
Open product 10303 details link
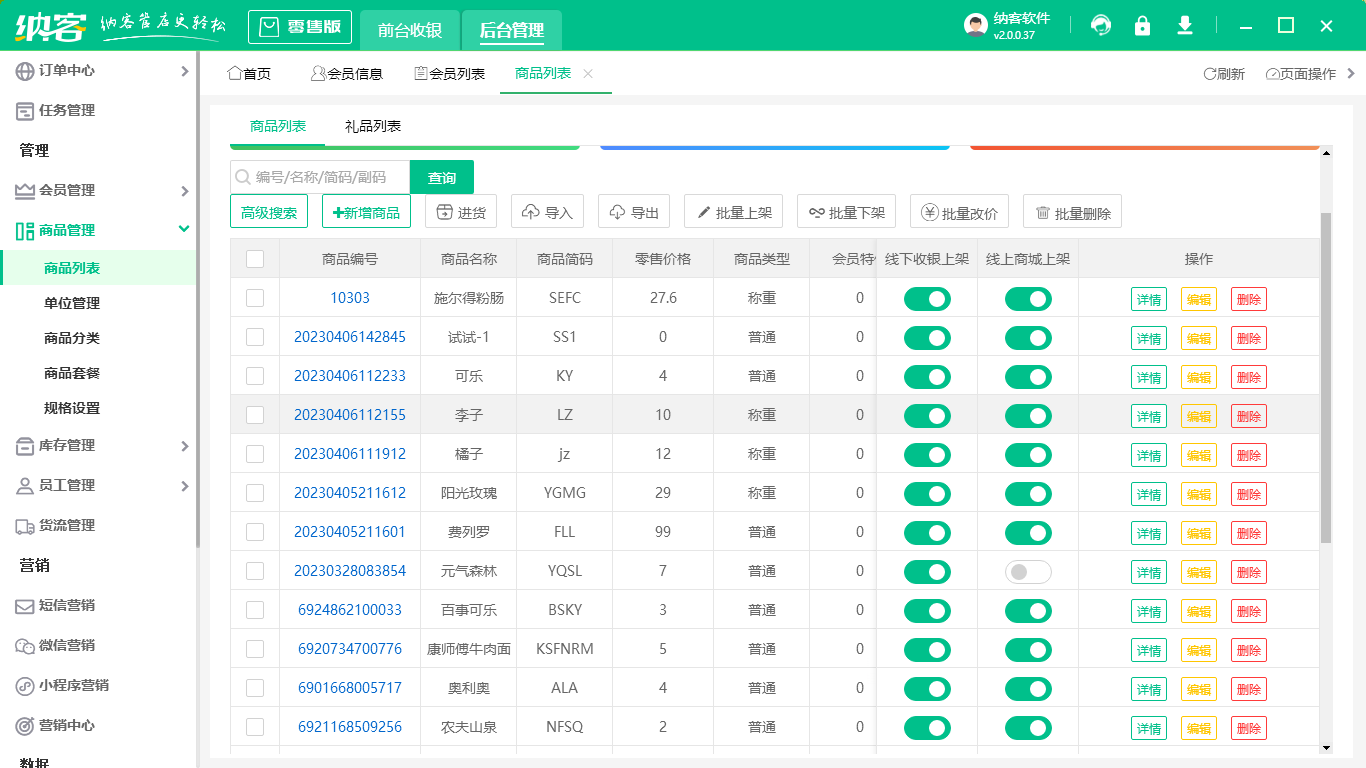350,298
